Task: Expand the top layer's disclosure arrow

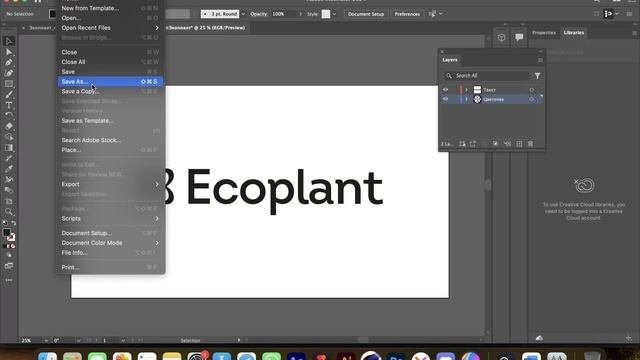Action: point(467,90)
